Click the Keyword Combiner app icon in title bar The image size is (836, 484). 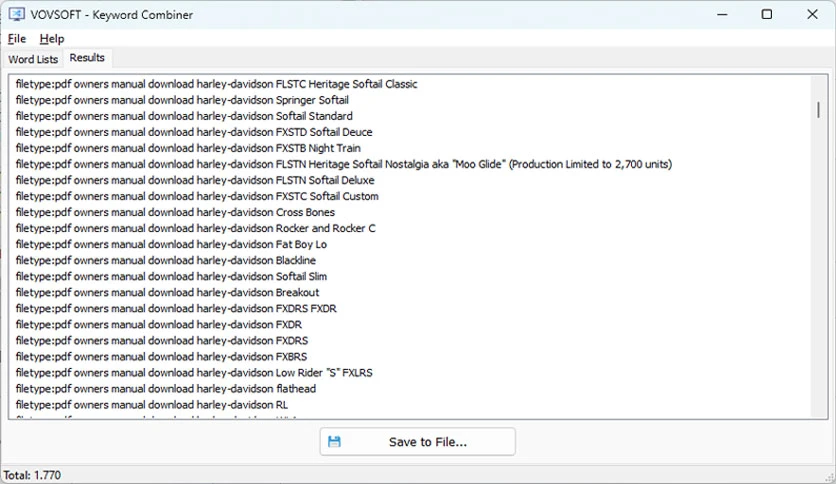pyautogui.click(x=17, y=14)
